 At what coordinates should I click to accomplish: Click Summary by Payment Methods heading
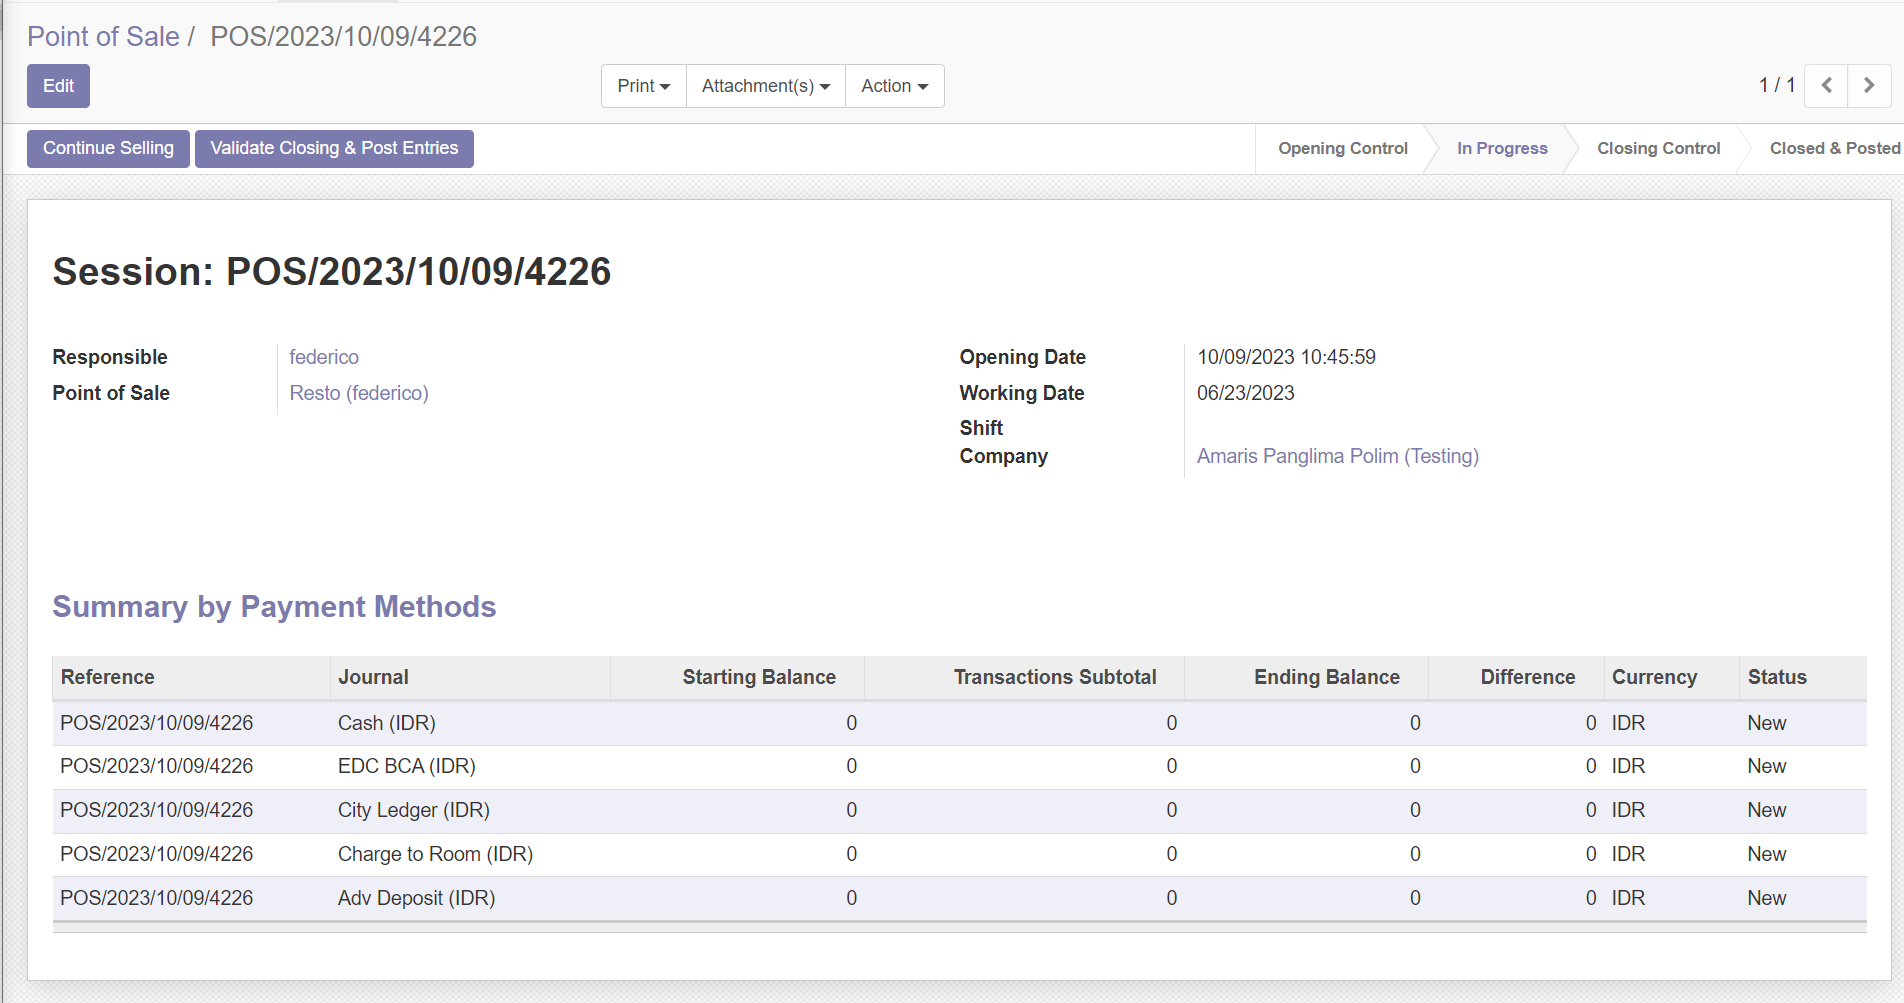pos(274,607)
